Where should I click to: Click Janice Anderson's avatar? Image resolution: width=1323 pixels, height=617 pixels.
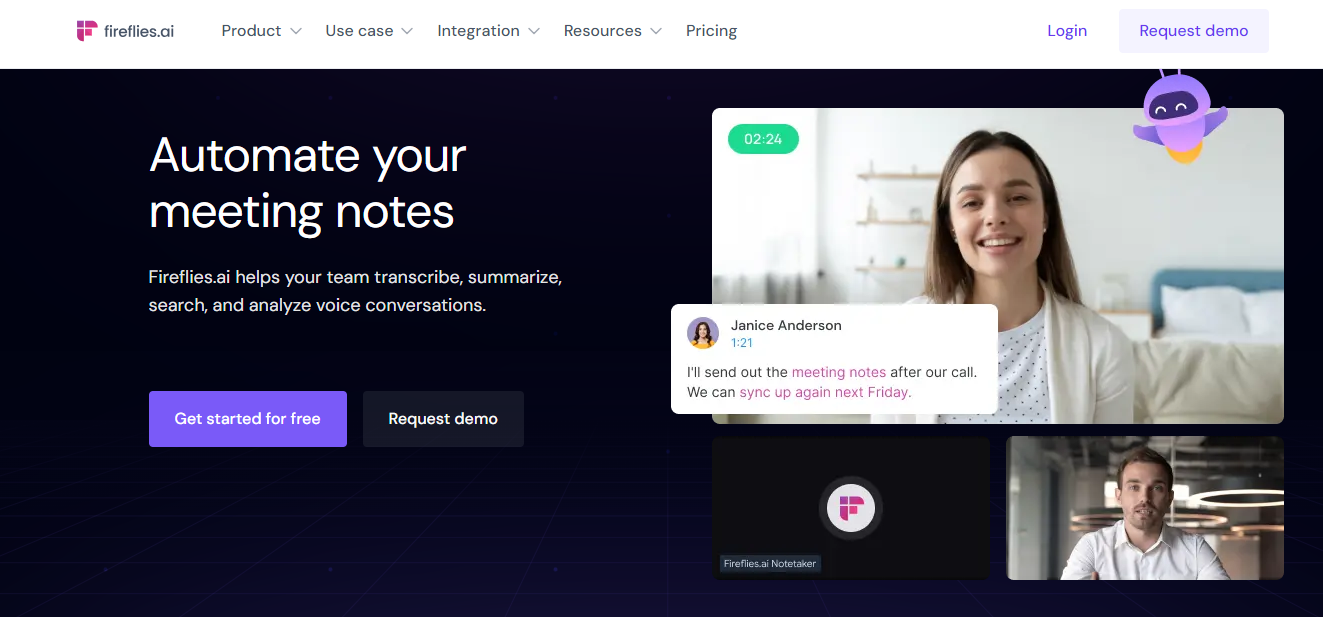(x=703, y=333)
